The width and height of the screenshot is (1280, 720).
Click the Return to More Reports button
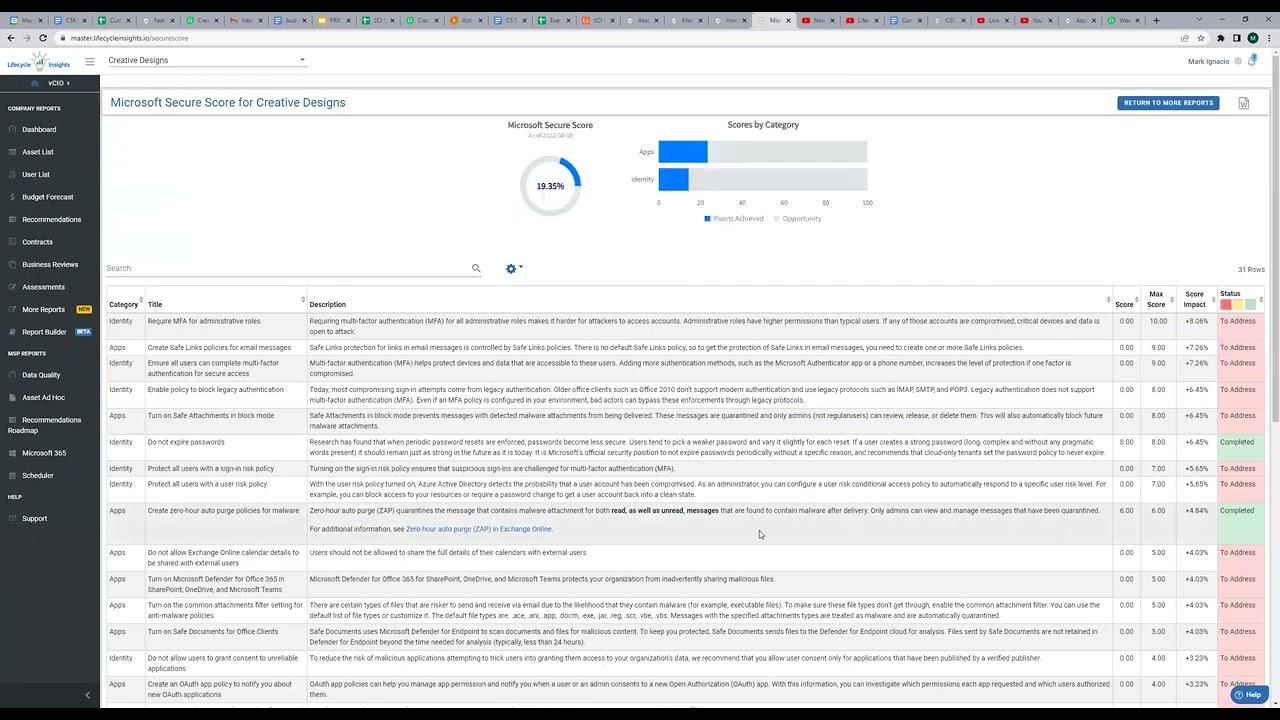(x=1168, y=102)
